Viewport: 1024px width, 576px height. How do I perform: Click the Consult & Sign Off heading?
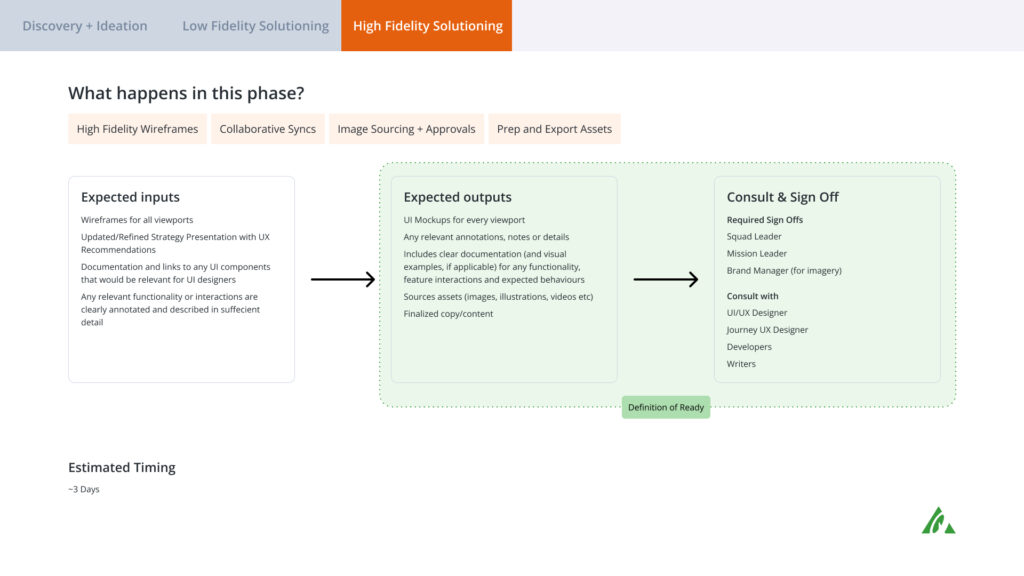[x=782, y=197]
